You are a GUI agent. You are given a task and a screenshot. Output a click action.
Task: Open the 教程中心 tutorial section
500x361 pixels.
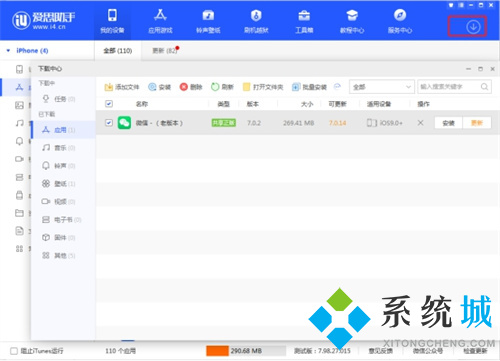pos(352,21)
